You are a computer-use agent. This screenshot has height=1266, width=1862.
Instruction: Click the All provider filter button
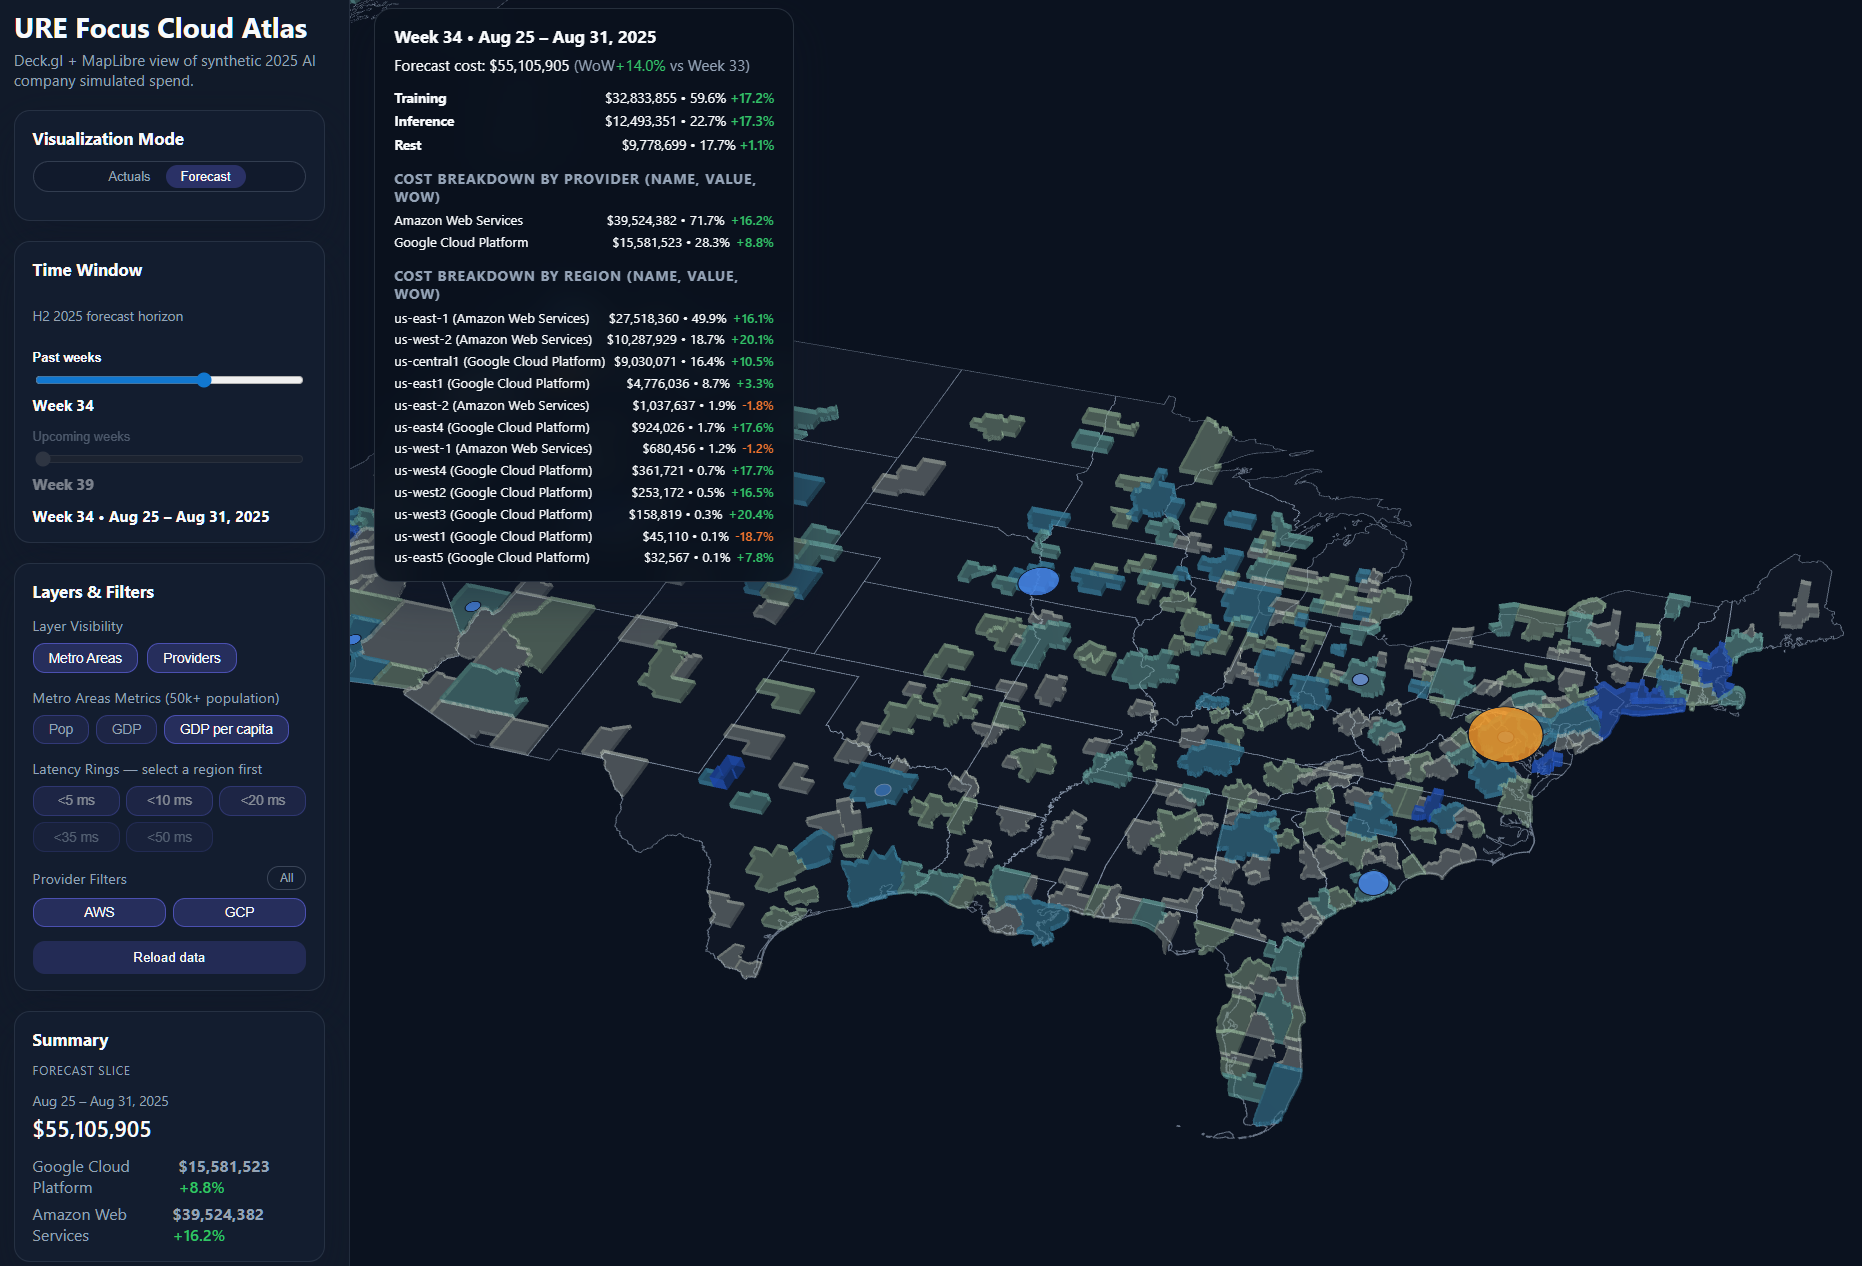click(x=286, y=878)
